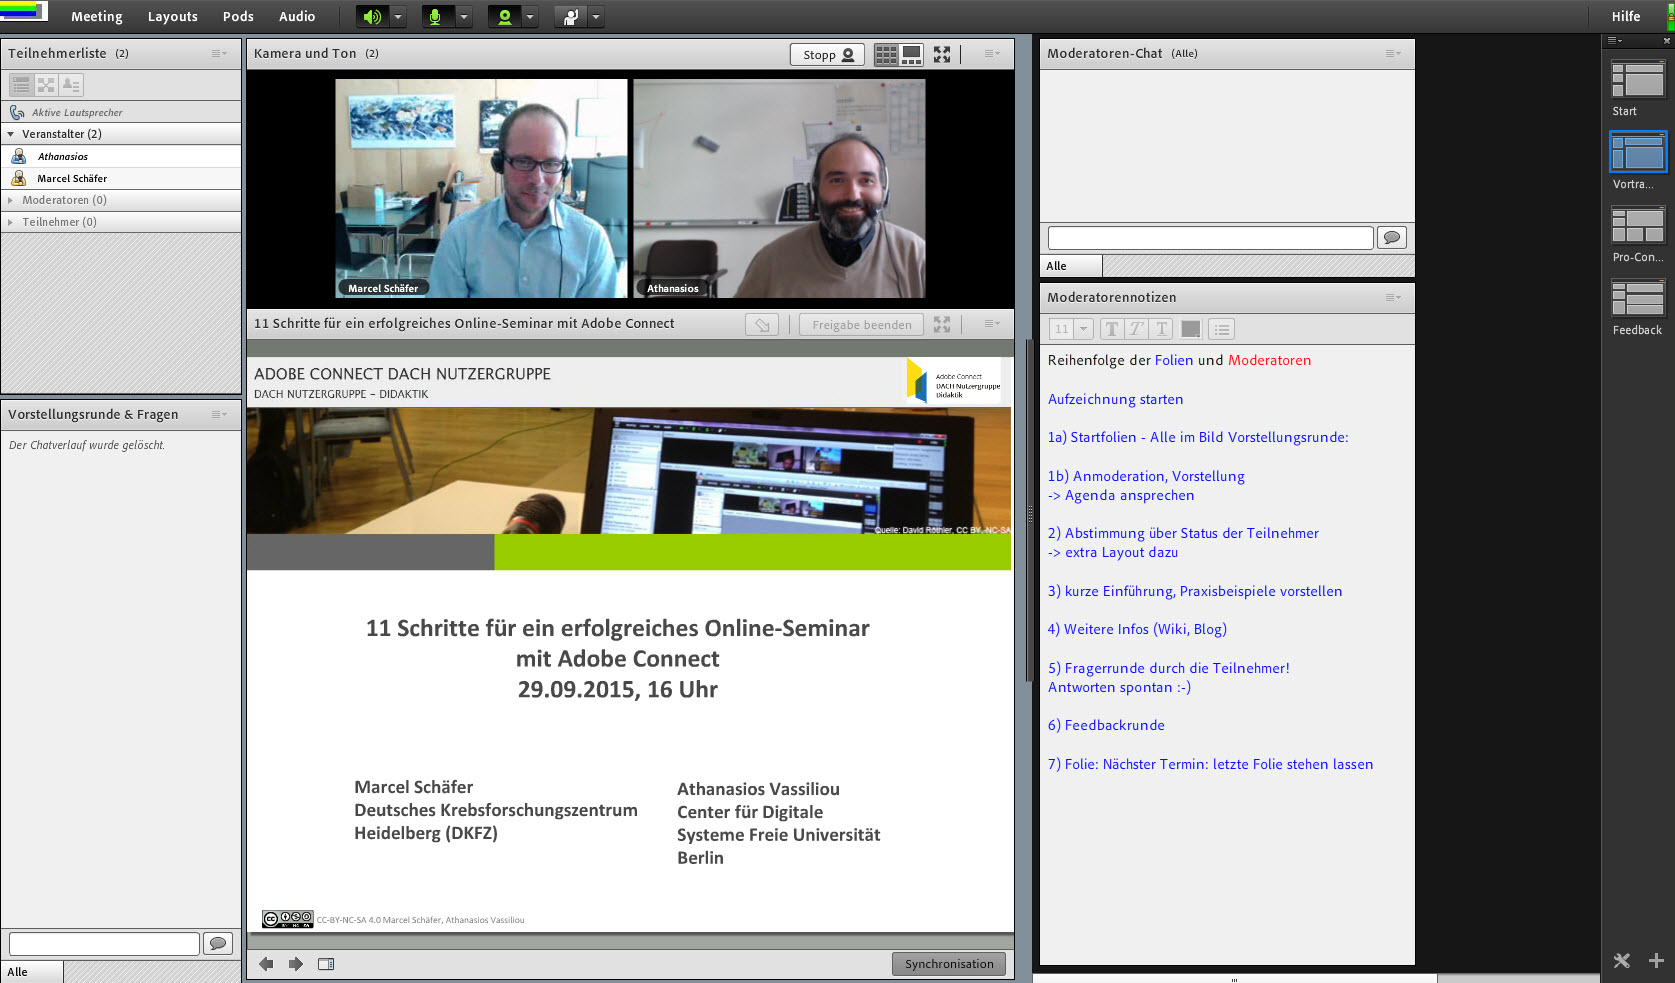Image resolution: width=1675 pixels, height=983 pixels.
Task: Click Freigabe beenden button
Action: pos(861,325)
